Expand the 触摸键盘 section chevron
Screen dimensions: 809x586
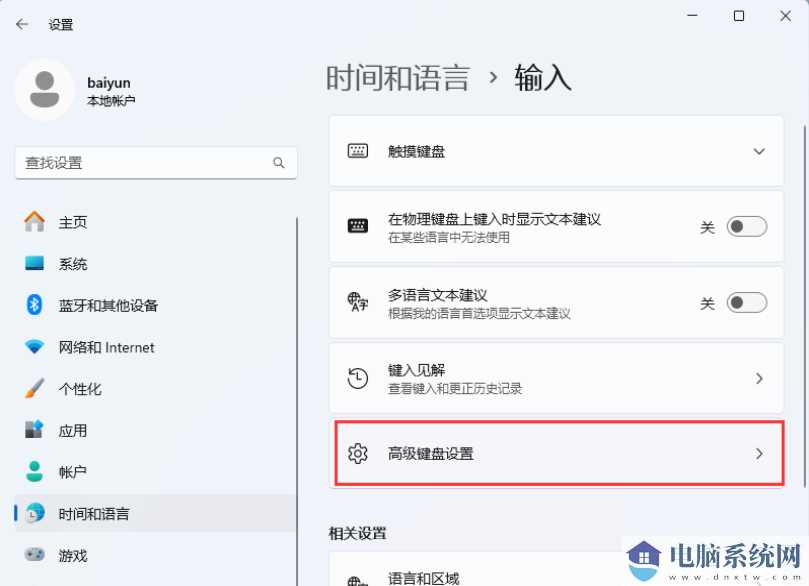pyautogui.click(x=759, y=152)
